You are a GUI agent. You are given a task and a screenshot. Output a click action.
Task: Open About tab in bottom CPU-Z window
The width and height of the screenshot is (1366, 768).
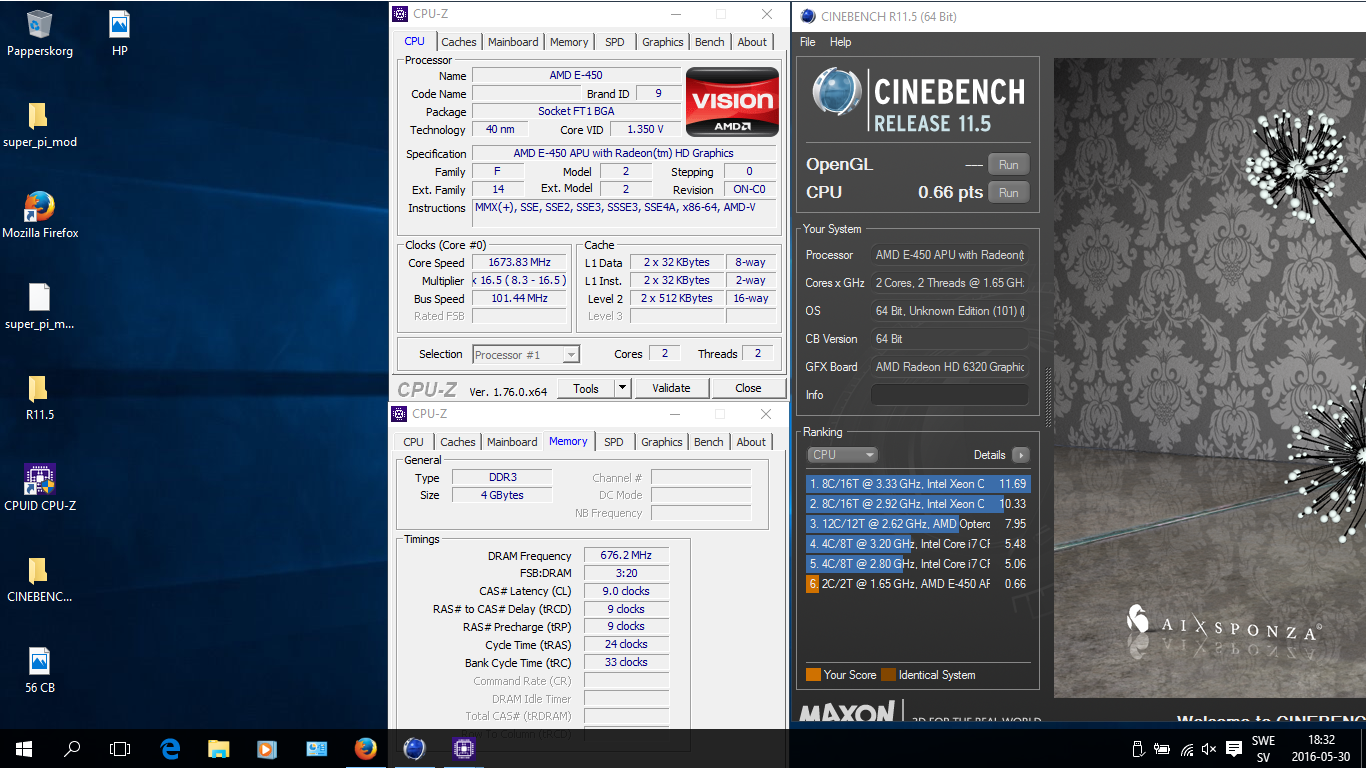click(x=751, y=442)
